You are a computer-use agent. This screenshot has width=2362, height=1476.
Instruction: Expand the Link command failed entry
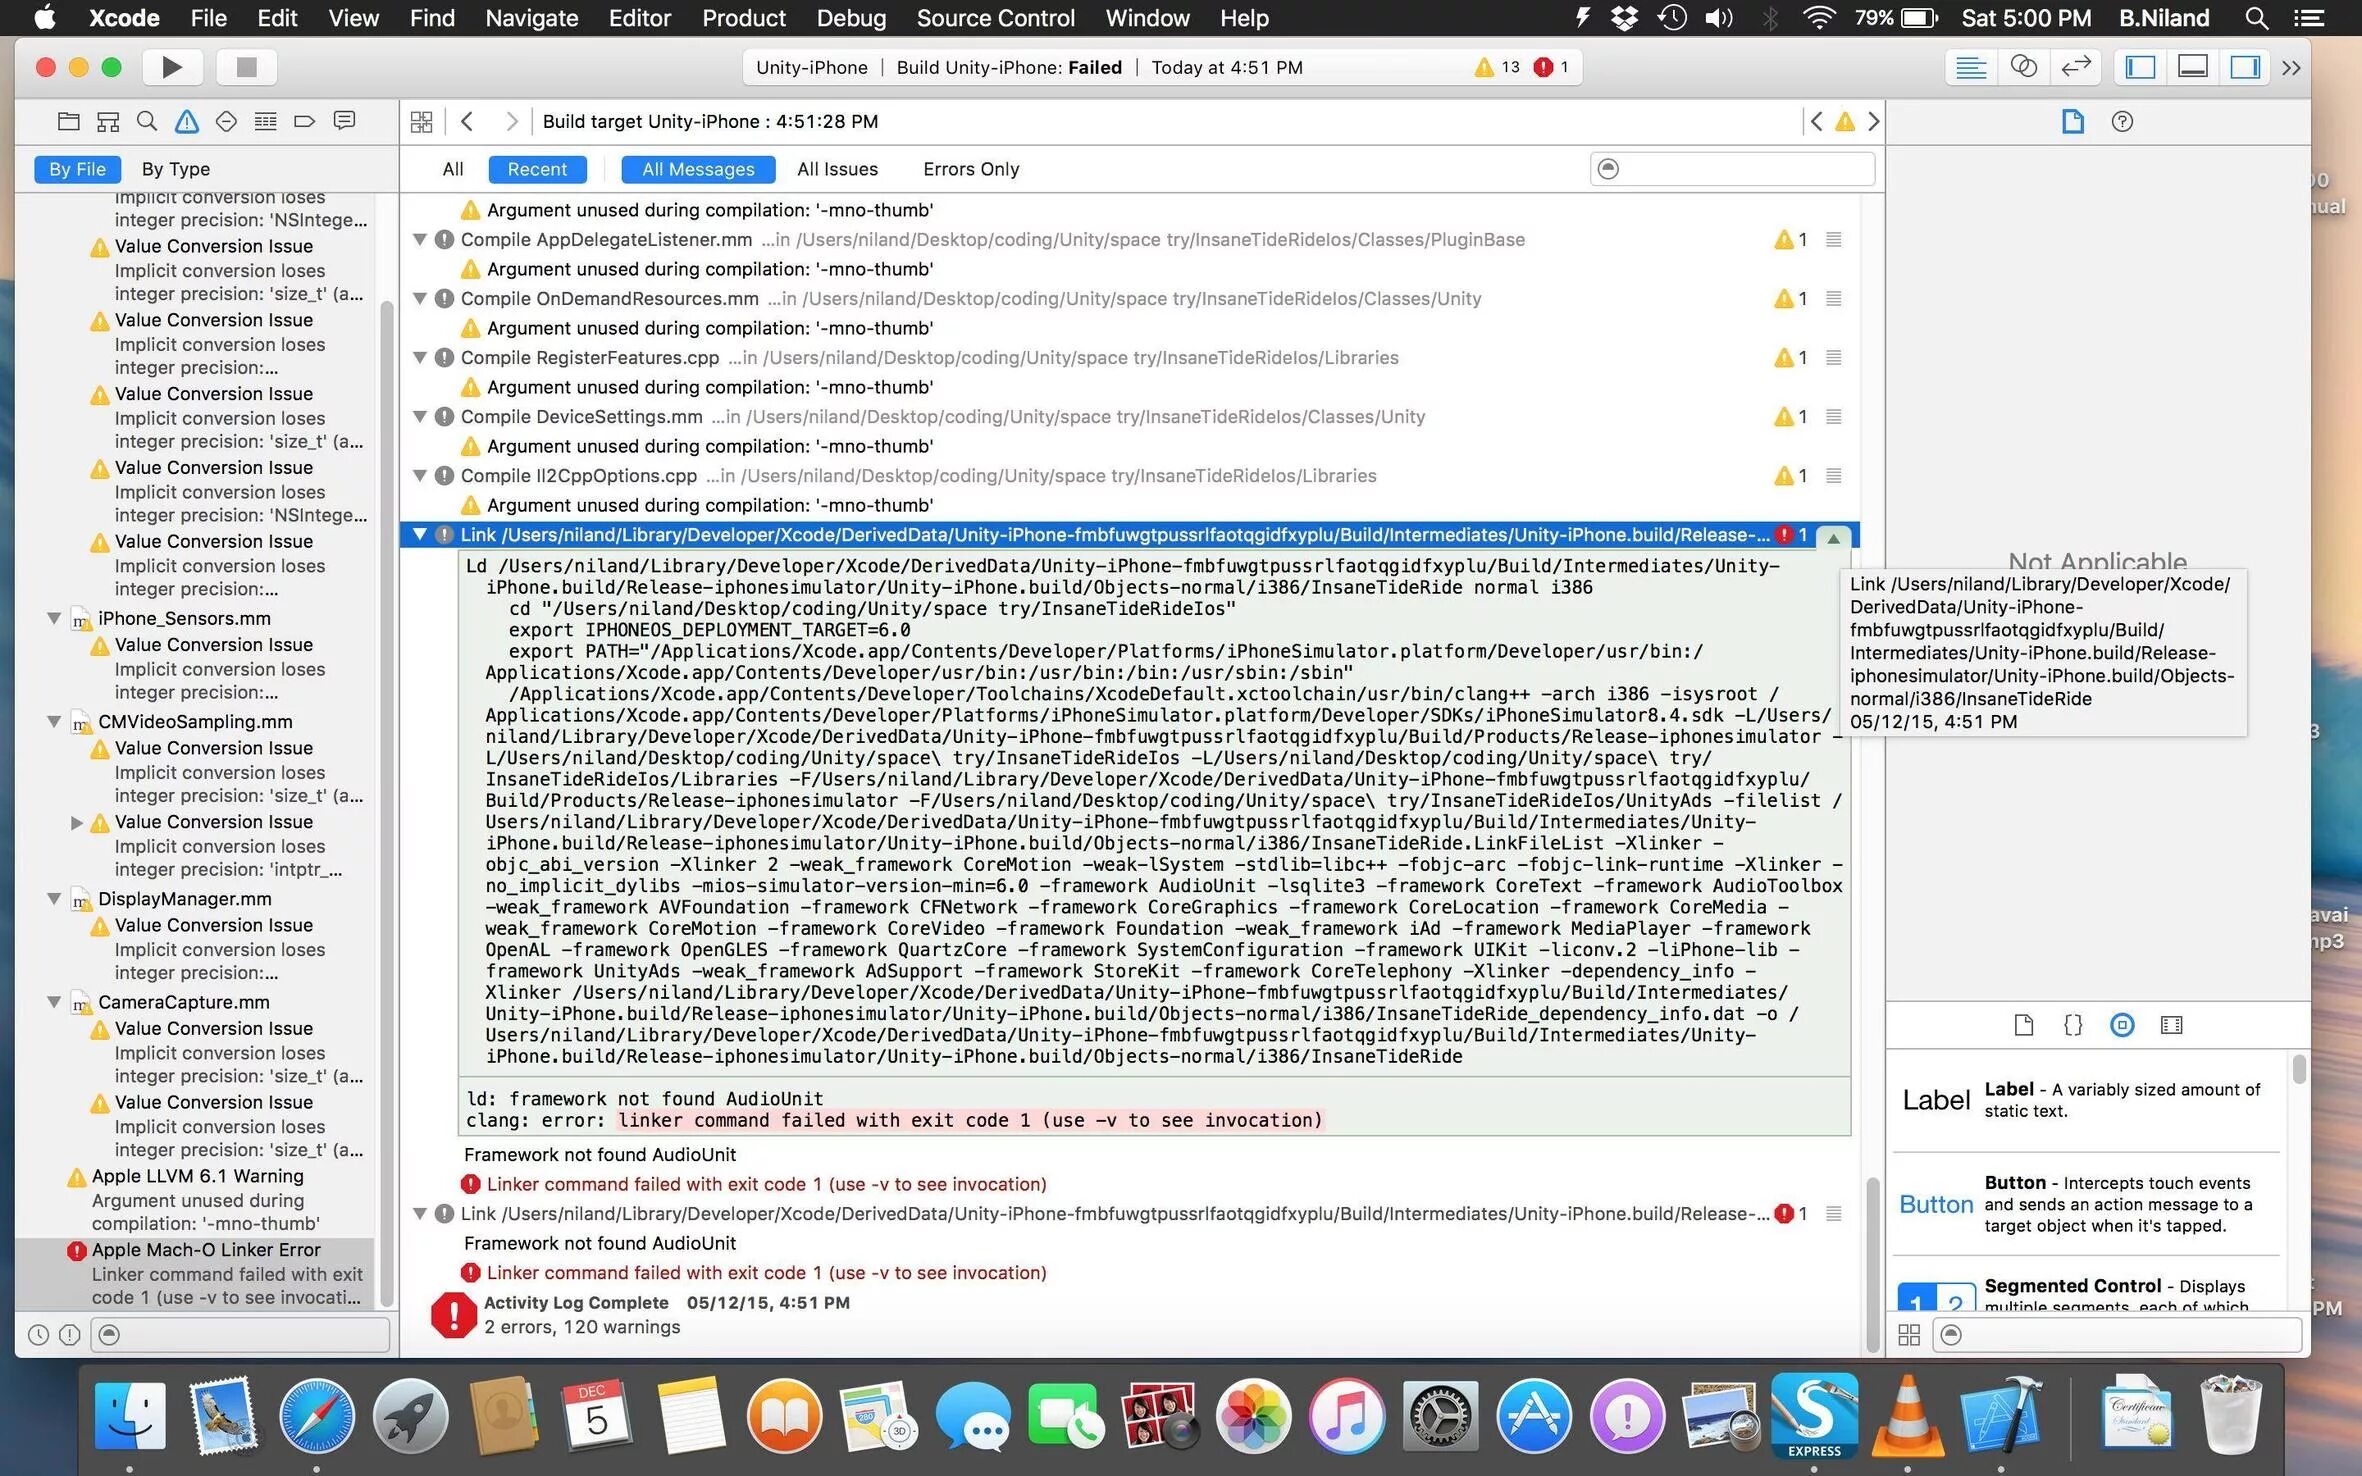coord(418,1214)
